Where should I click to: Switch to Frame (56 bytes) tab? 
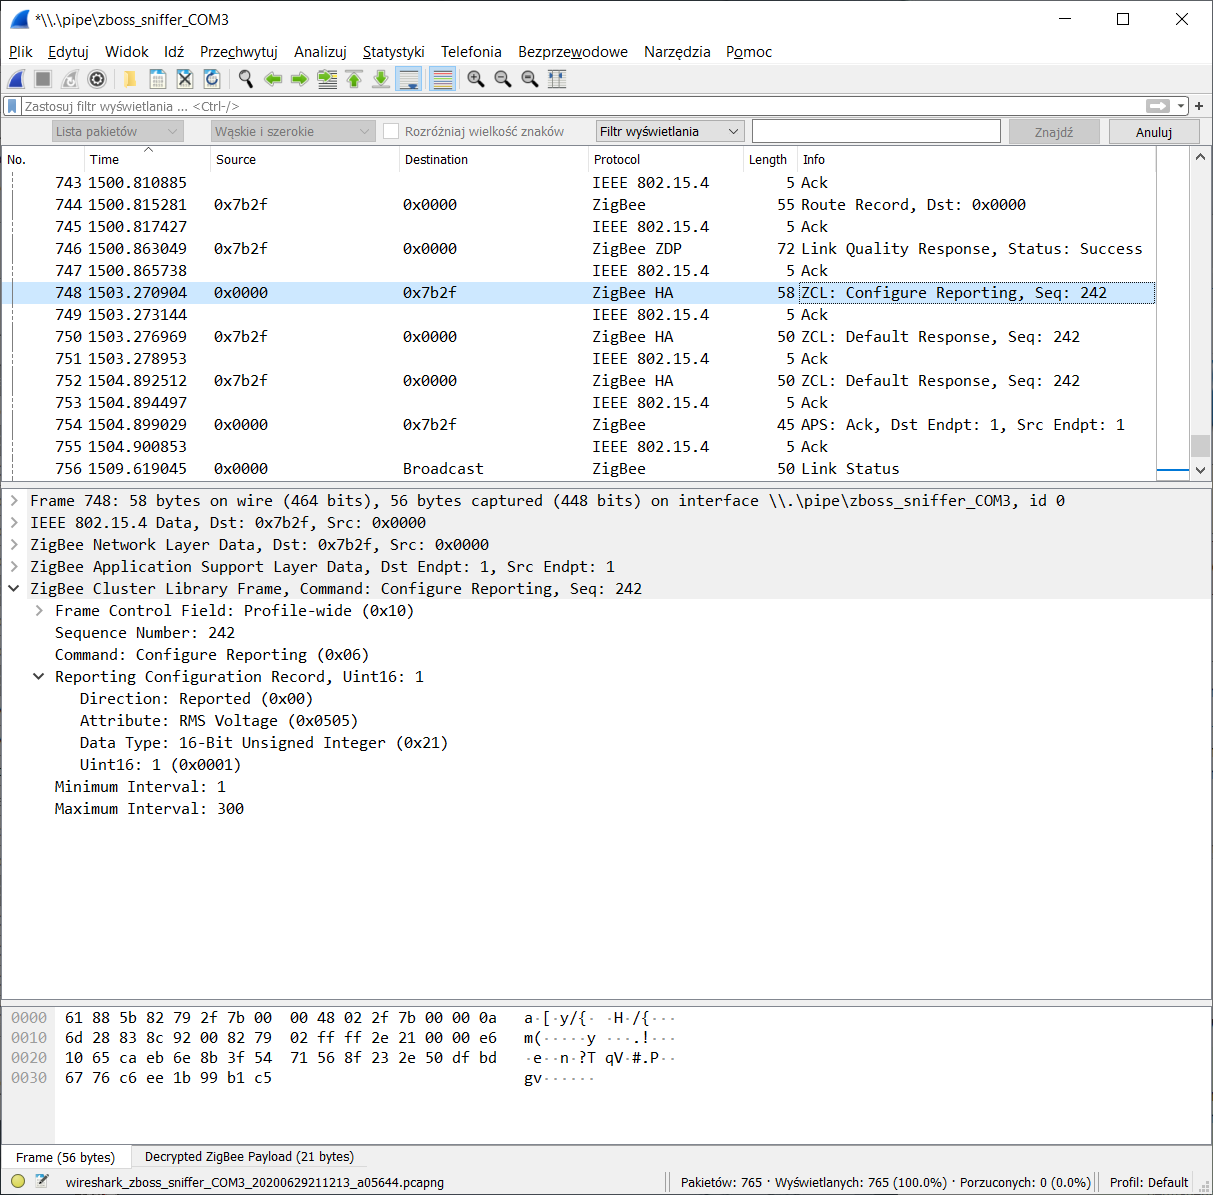pyautogui.click(x=65, y=1157)
